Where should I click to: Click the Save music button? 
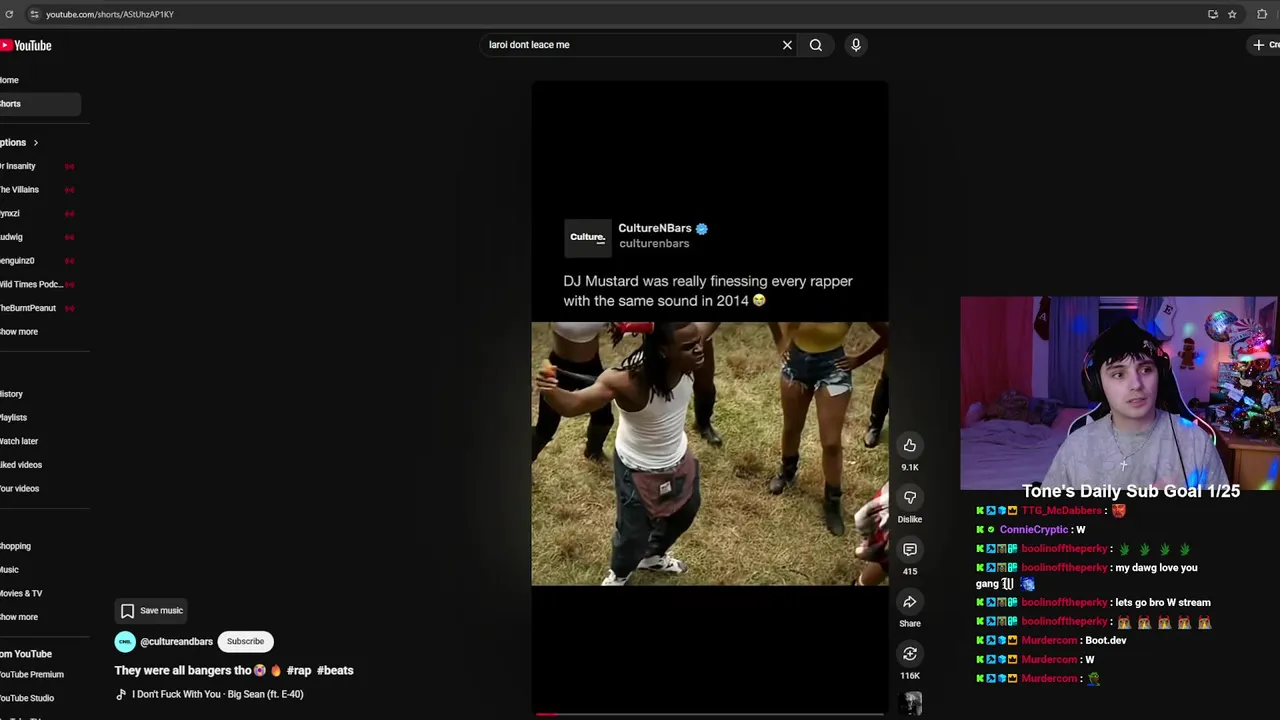coord(152,610)
